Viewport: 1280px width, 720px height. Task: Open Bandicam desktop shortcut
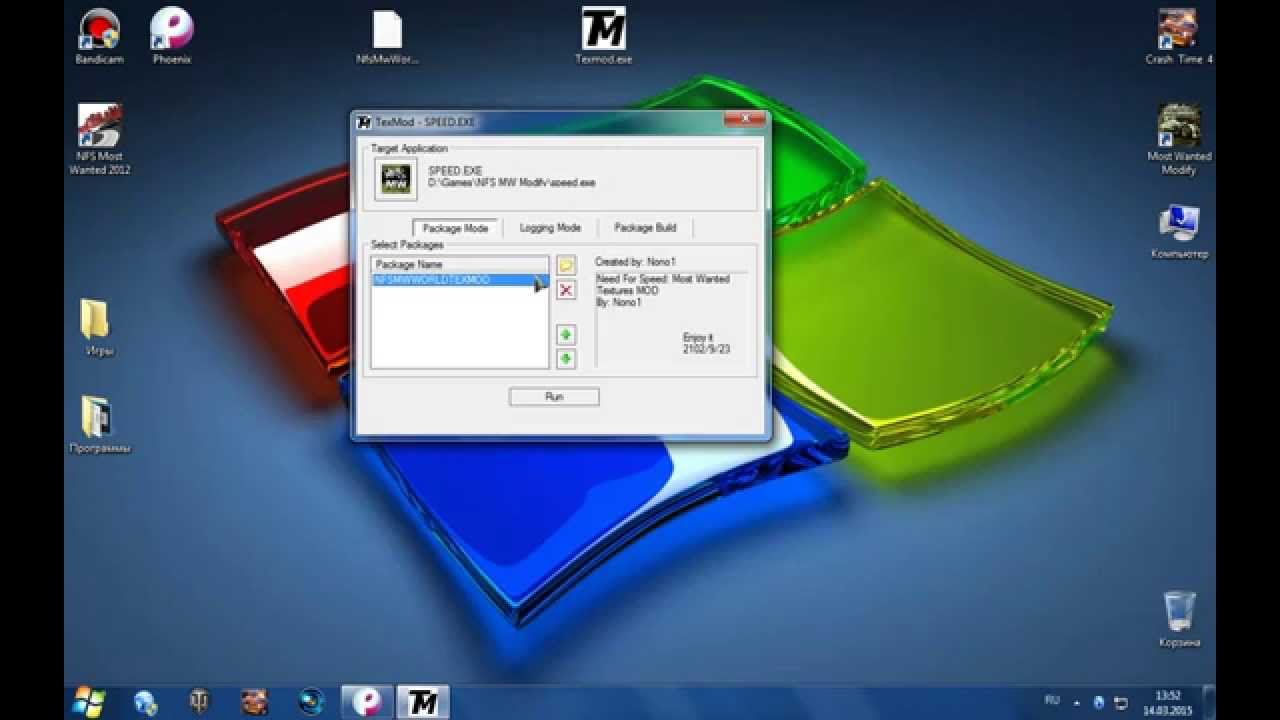(99, 37)
